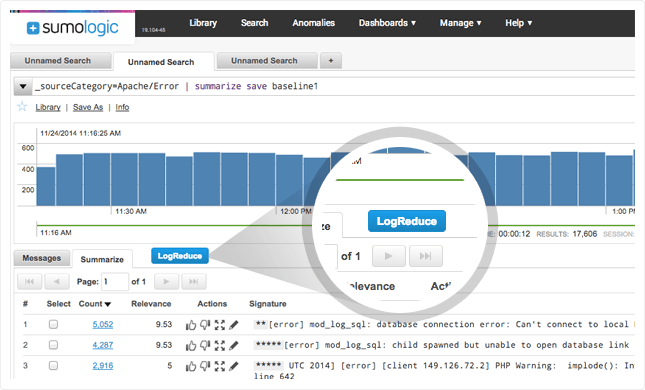645x390 pixels.
Task: Go to first page arrow button
Action: click(x=29, y=281)
